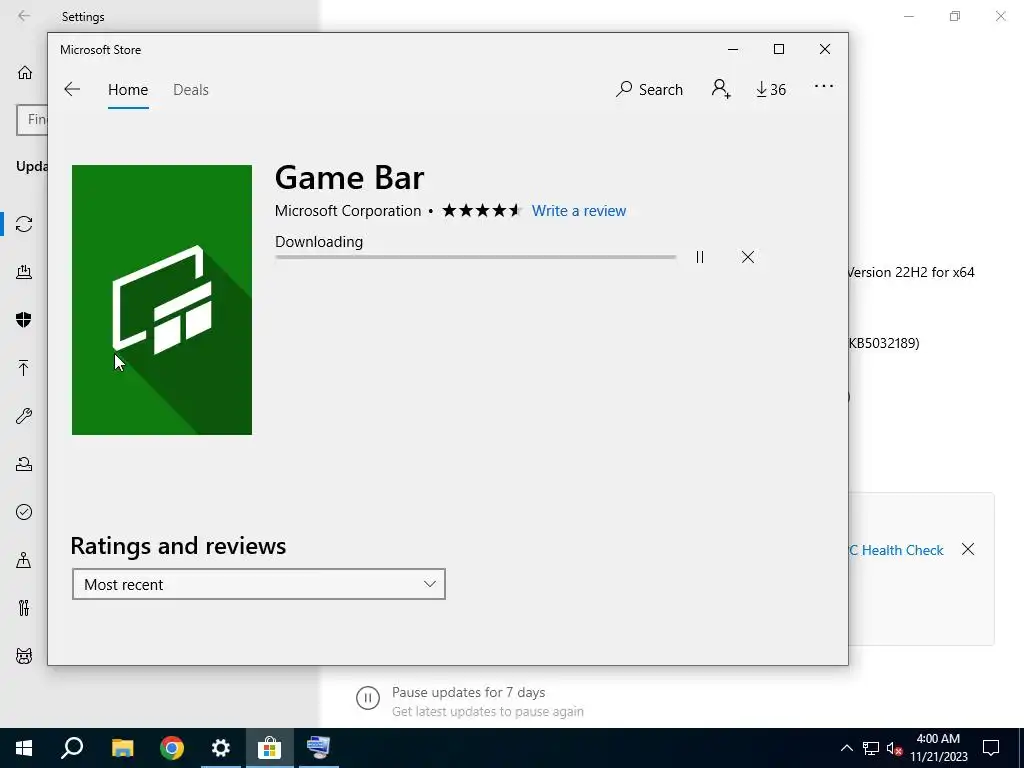The image size is (1024, 768).
Task: Cancel the Game Bar download
Action: [748, 257]
